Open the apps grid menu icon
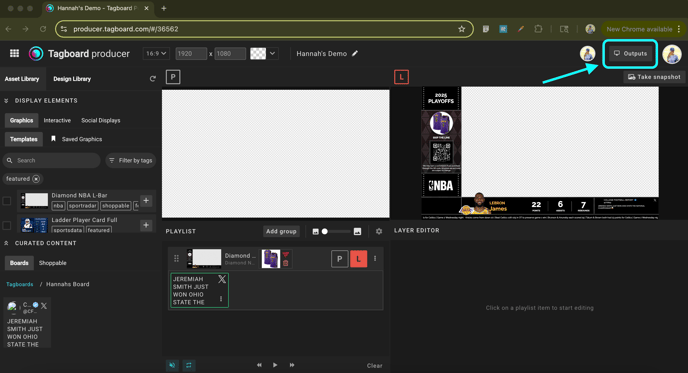688x373 pixels. (x=14, y=53)
